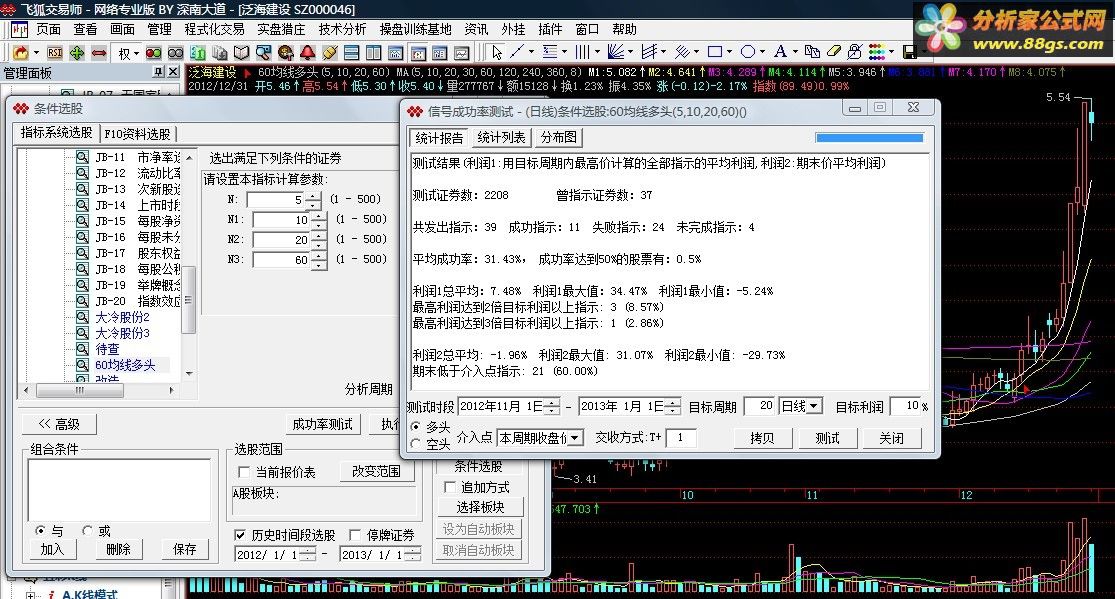The image size is (1115, 599).
Task: Click the eraser tool icon
Action: coord(834,52)
